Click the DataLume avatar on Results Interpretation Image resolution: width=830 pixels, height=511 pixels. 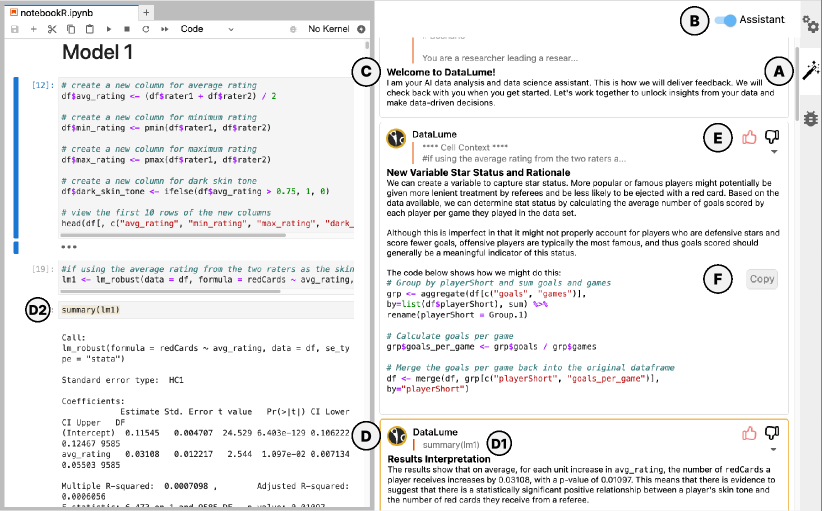(x=397, y=436)
